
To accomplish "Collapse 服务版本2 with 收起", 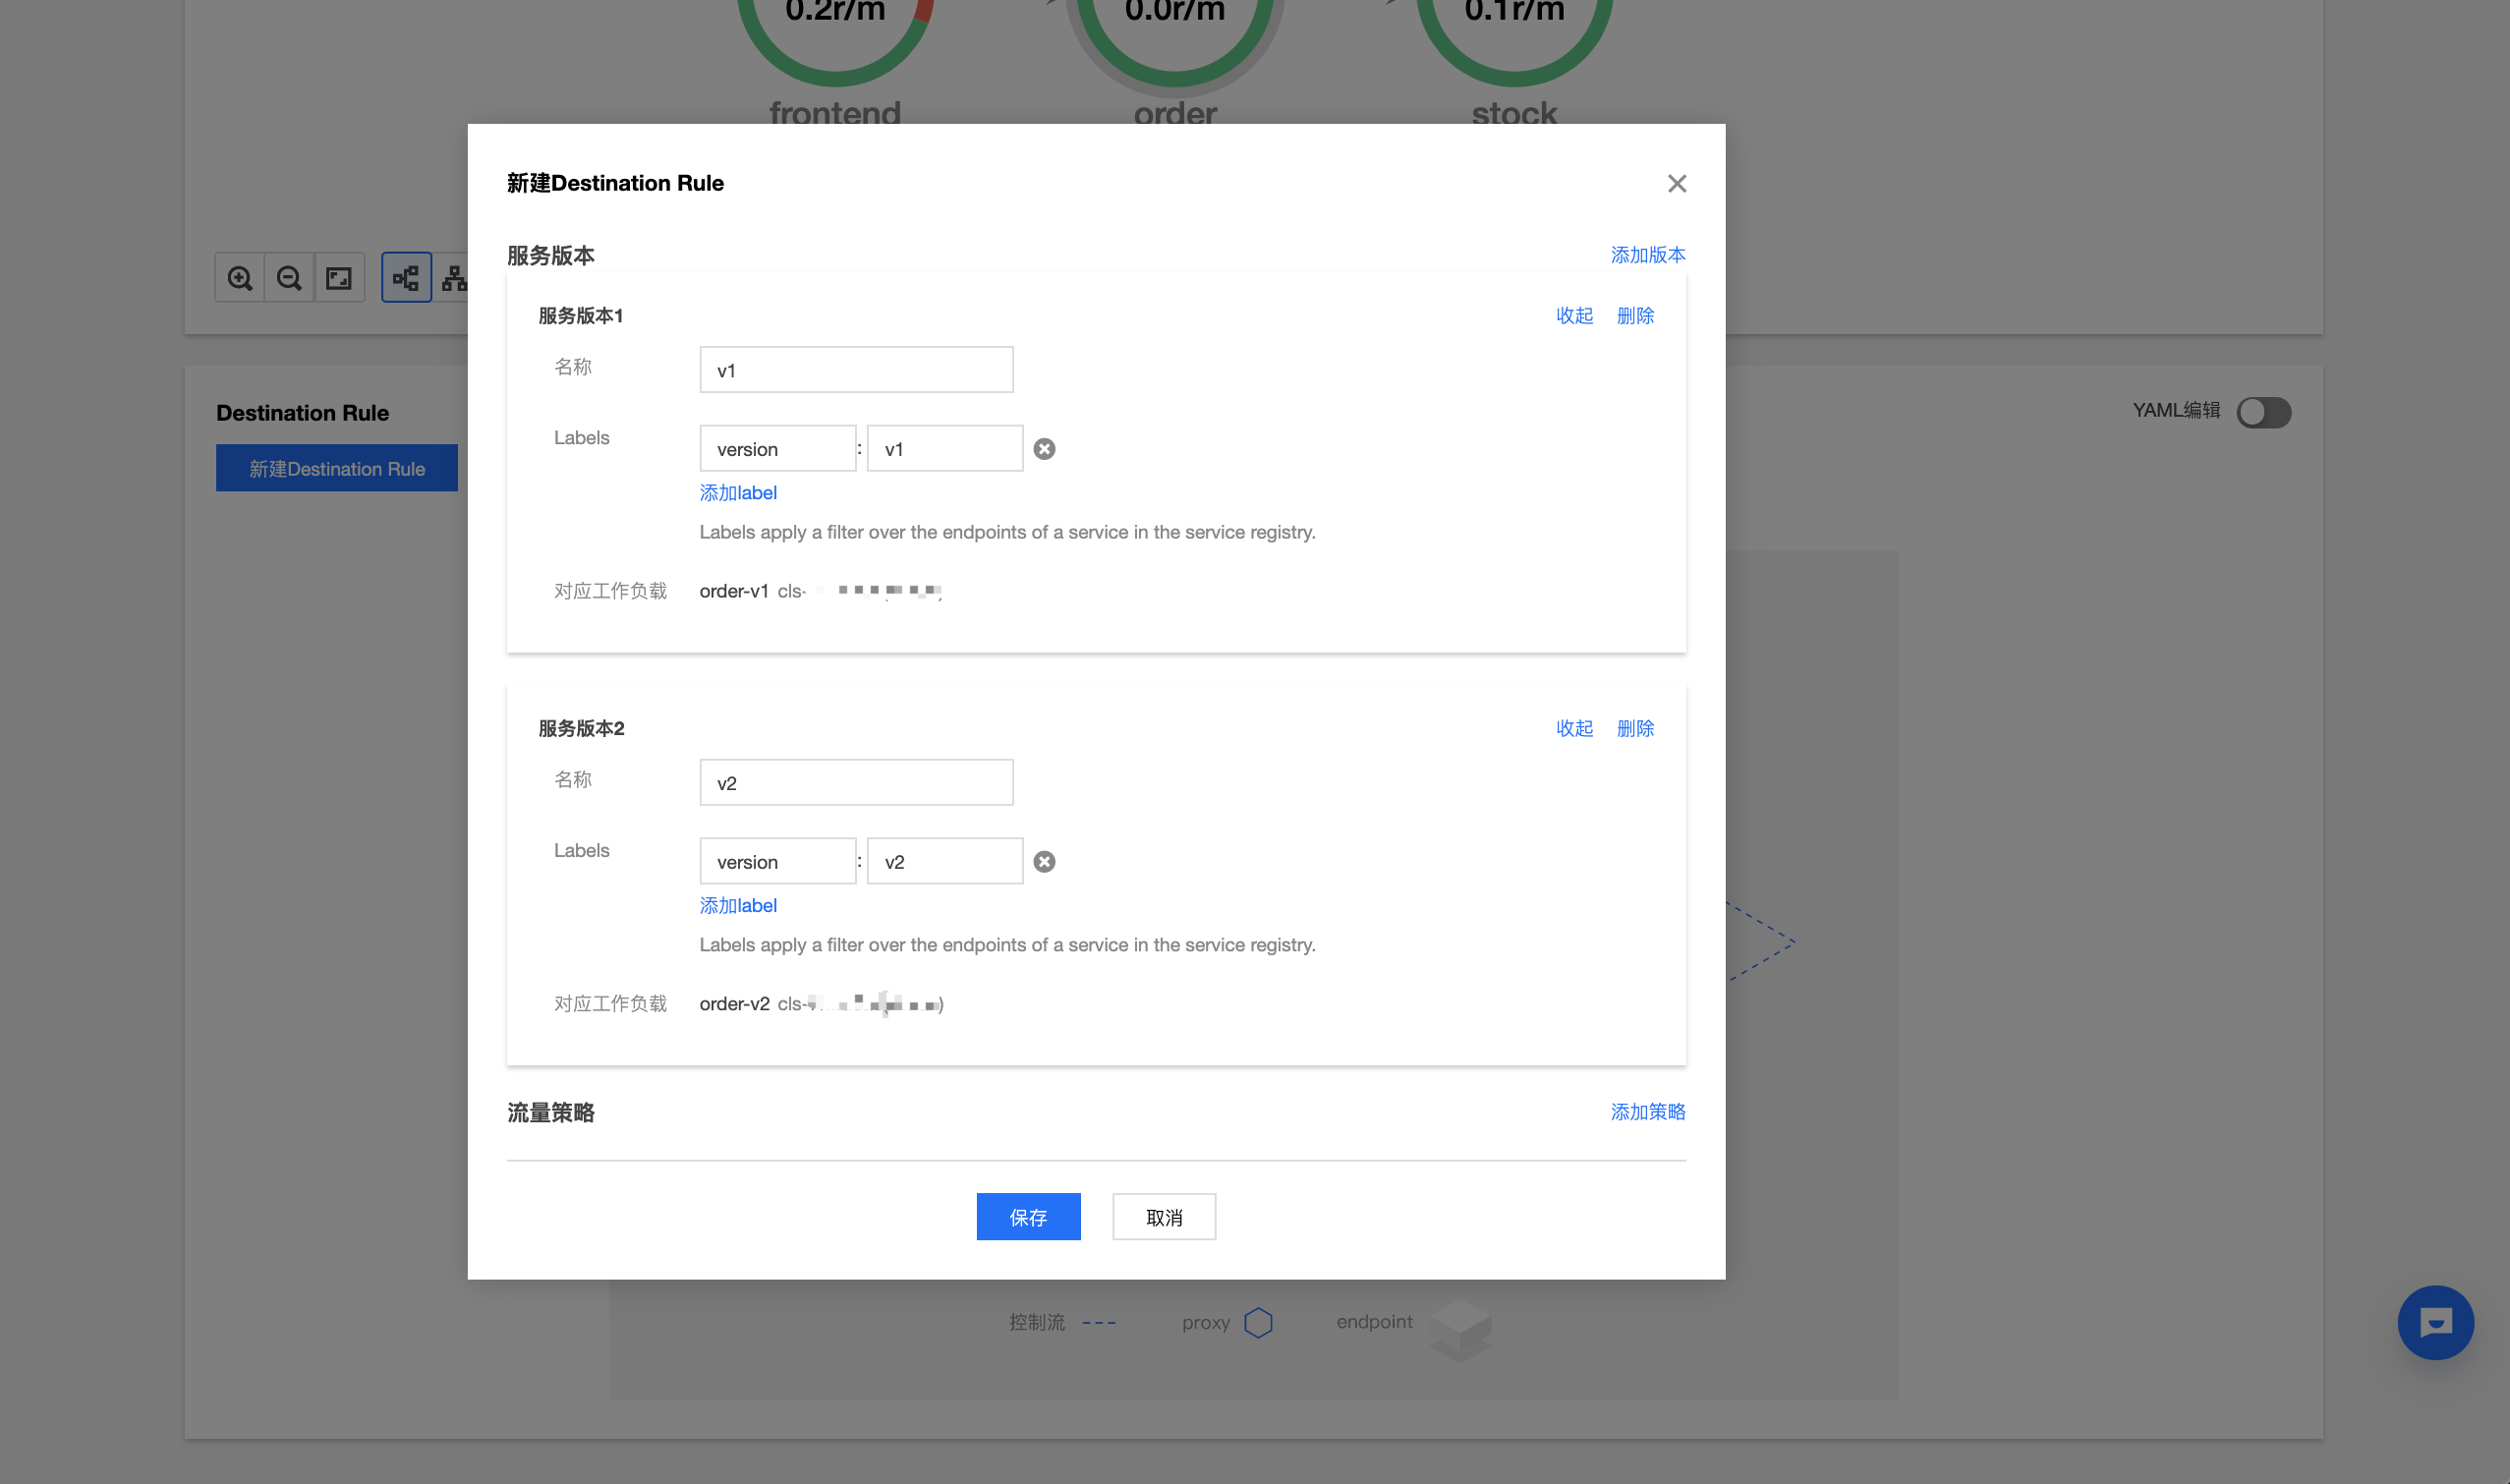I will click(1574, 729).
